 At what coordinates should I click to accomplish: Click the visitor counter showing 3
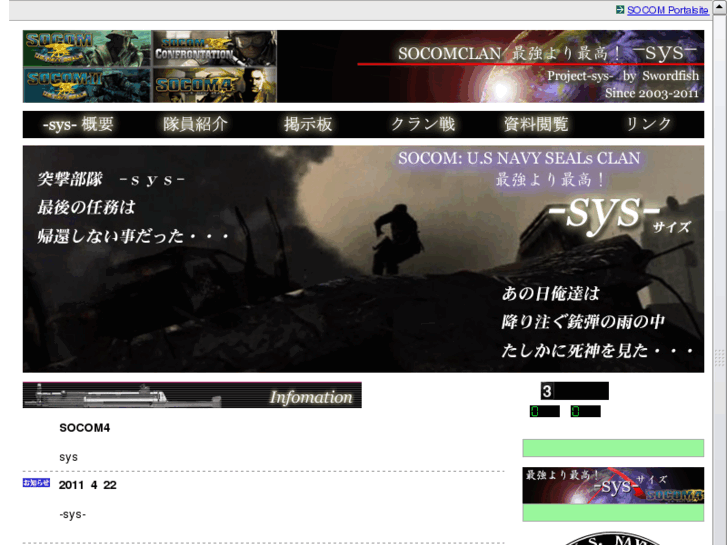pos(574,391)
